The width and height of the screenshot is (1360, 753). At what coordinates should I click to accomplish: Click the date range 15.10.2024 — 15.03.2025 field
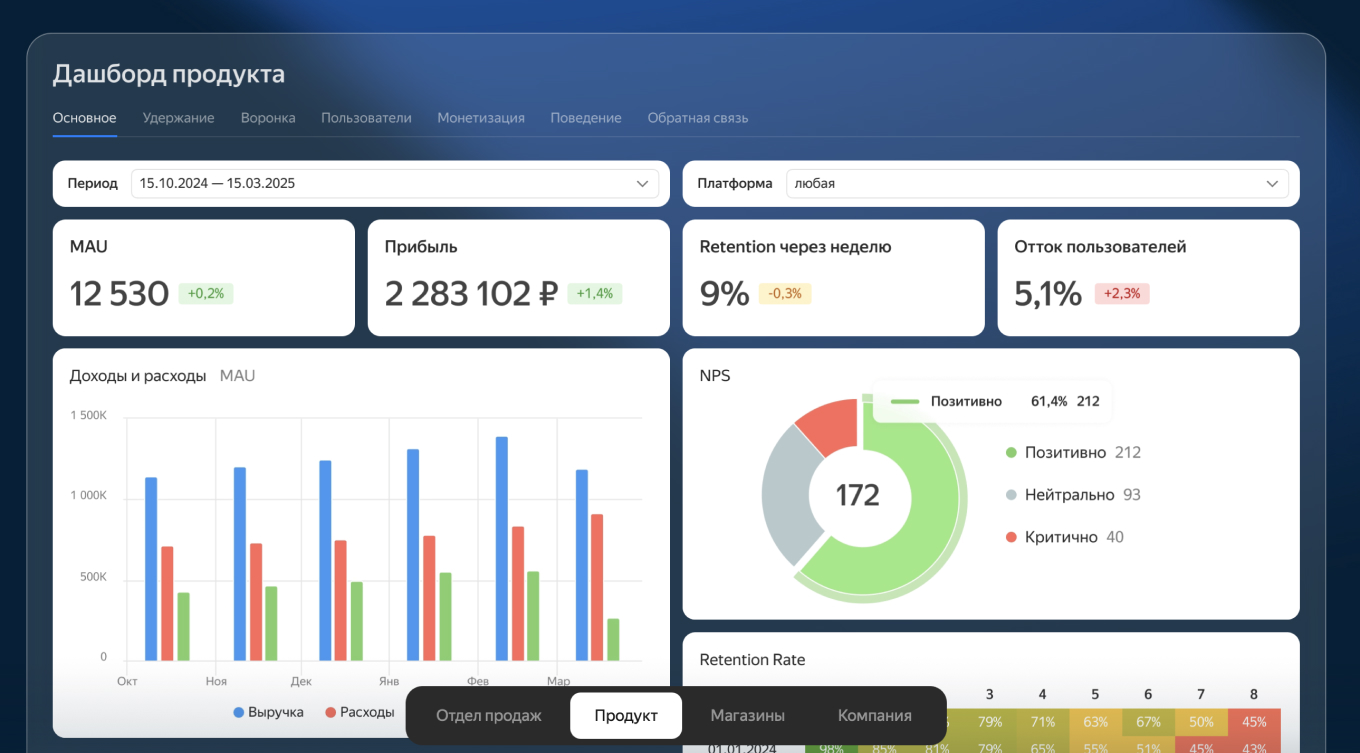(x=395, y=184)
